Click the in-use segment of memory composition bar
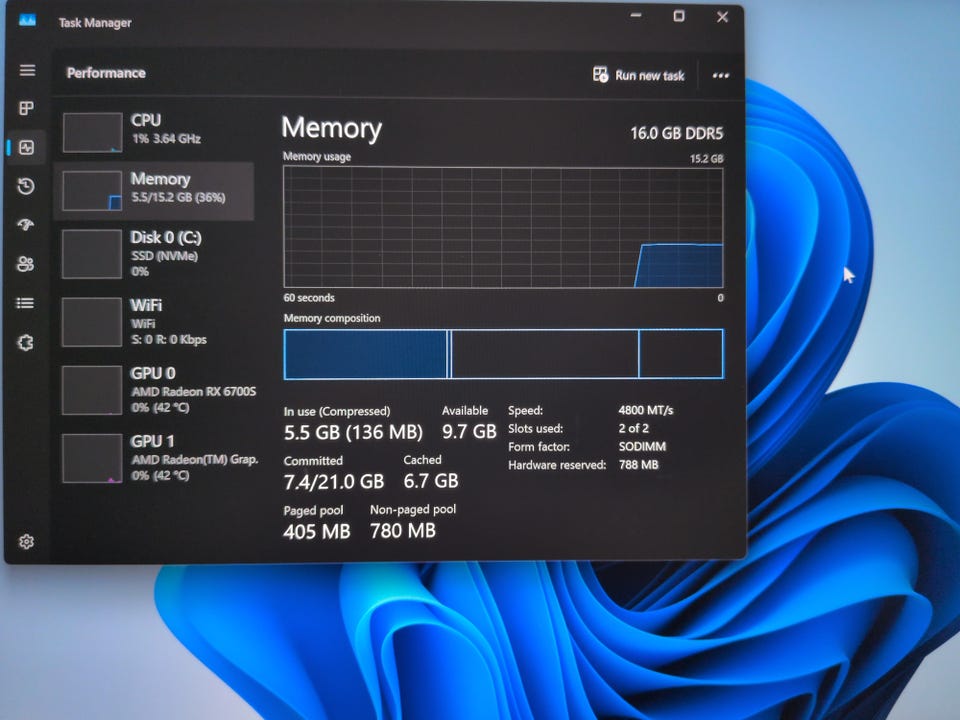 coord(366,354)
